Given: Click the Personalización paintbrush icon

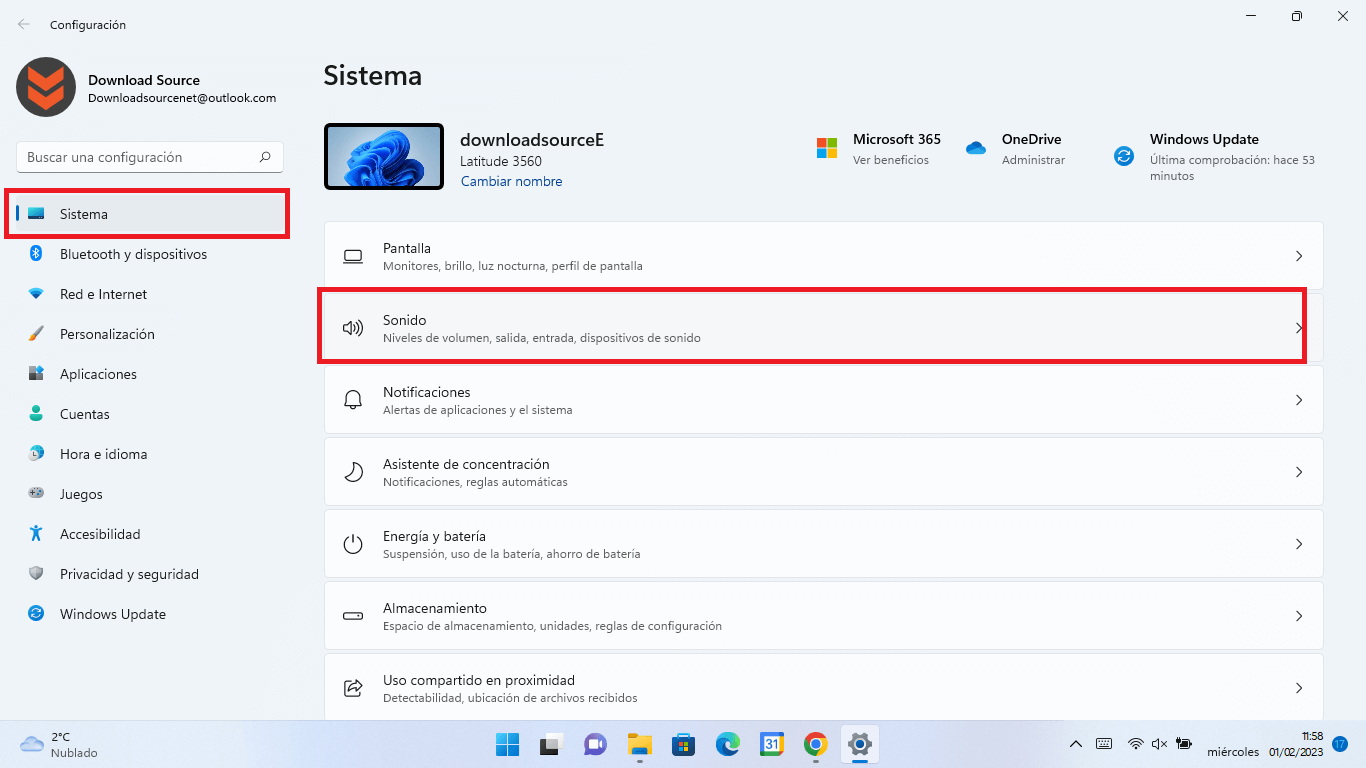Looking at the screenshot, I should (x=36, y=334).
